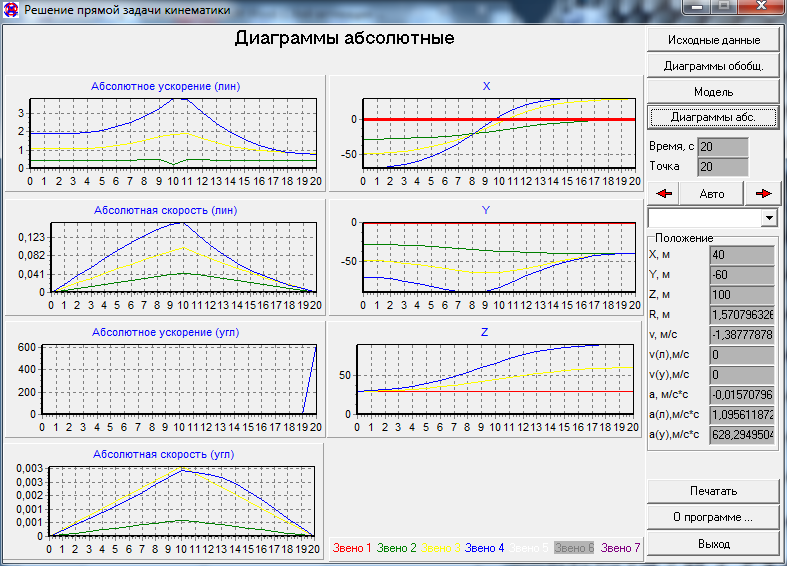Close the window
The width and height of the screenshot is (787, 566).
(x=761, y=7)
